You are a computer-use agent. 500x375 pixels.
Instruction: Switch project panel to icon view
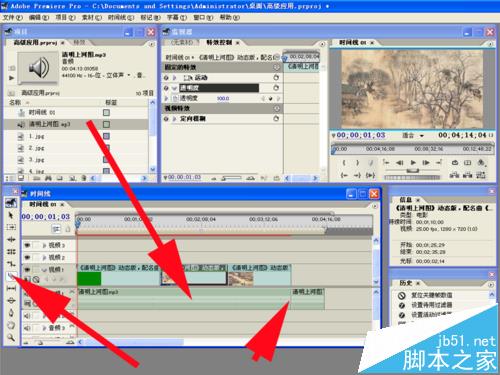21,178
